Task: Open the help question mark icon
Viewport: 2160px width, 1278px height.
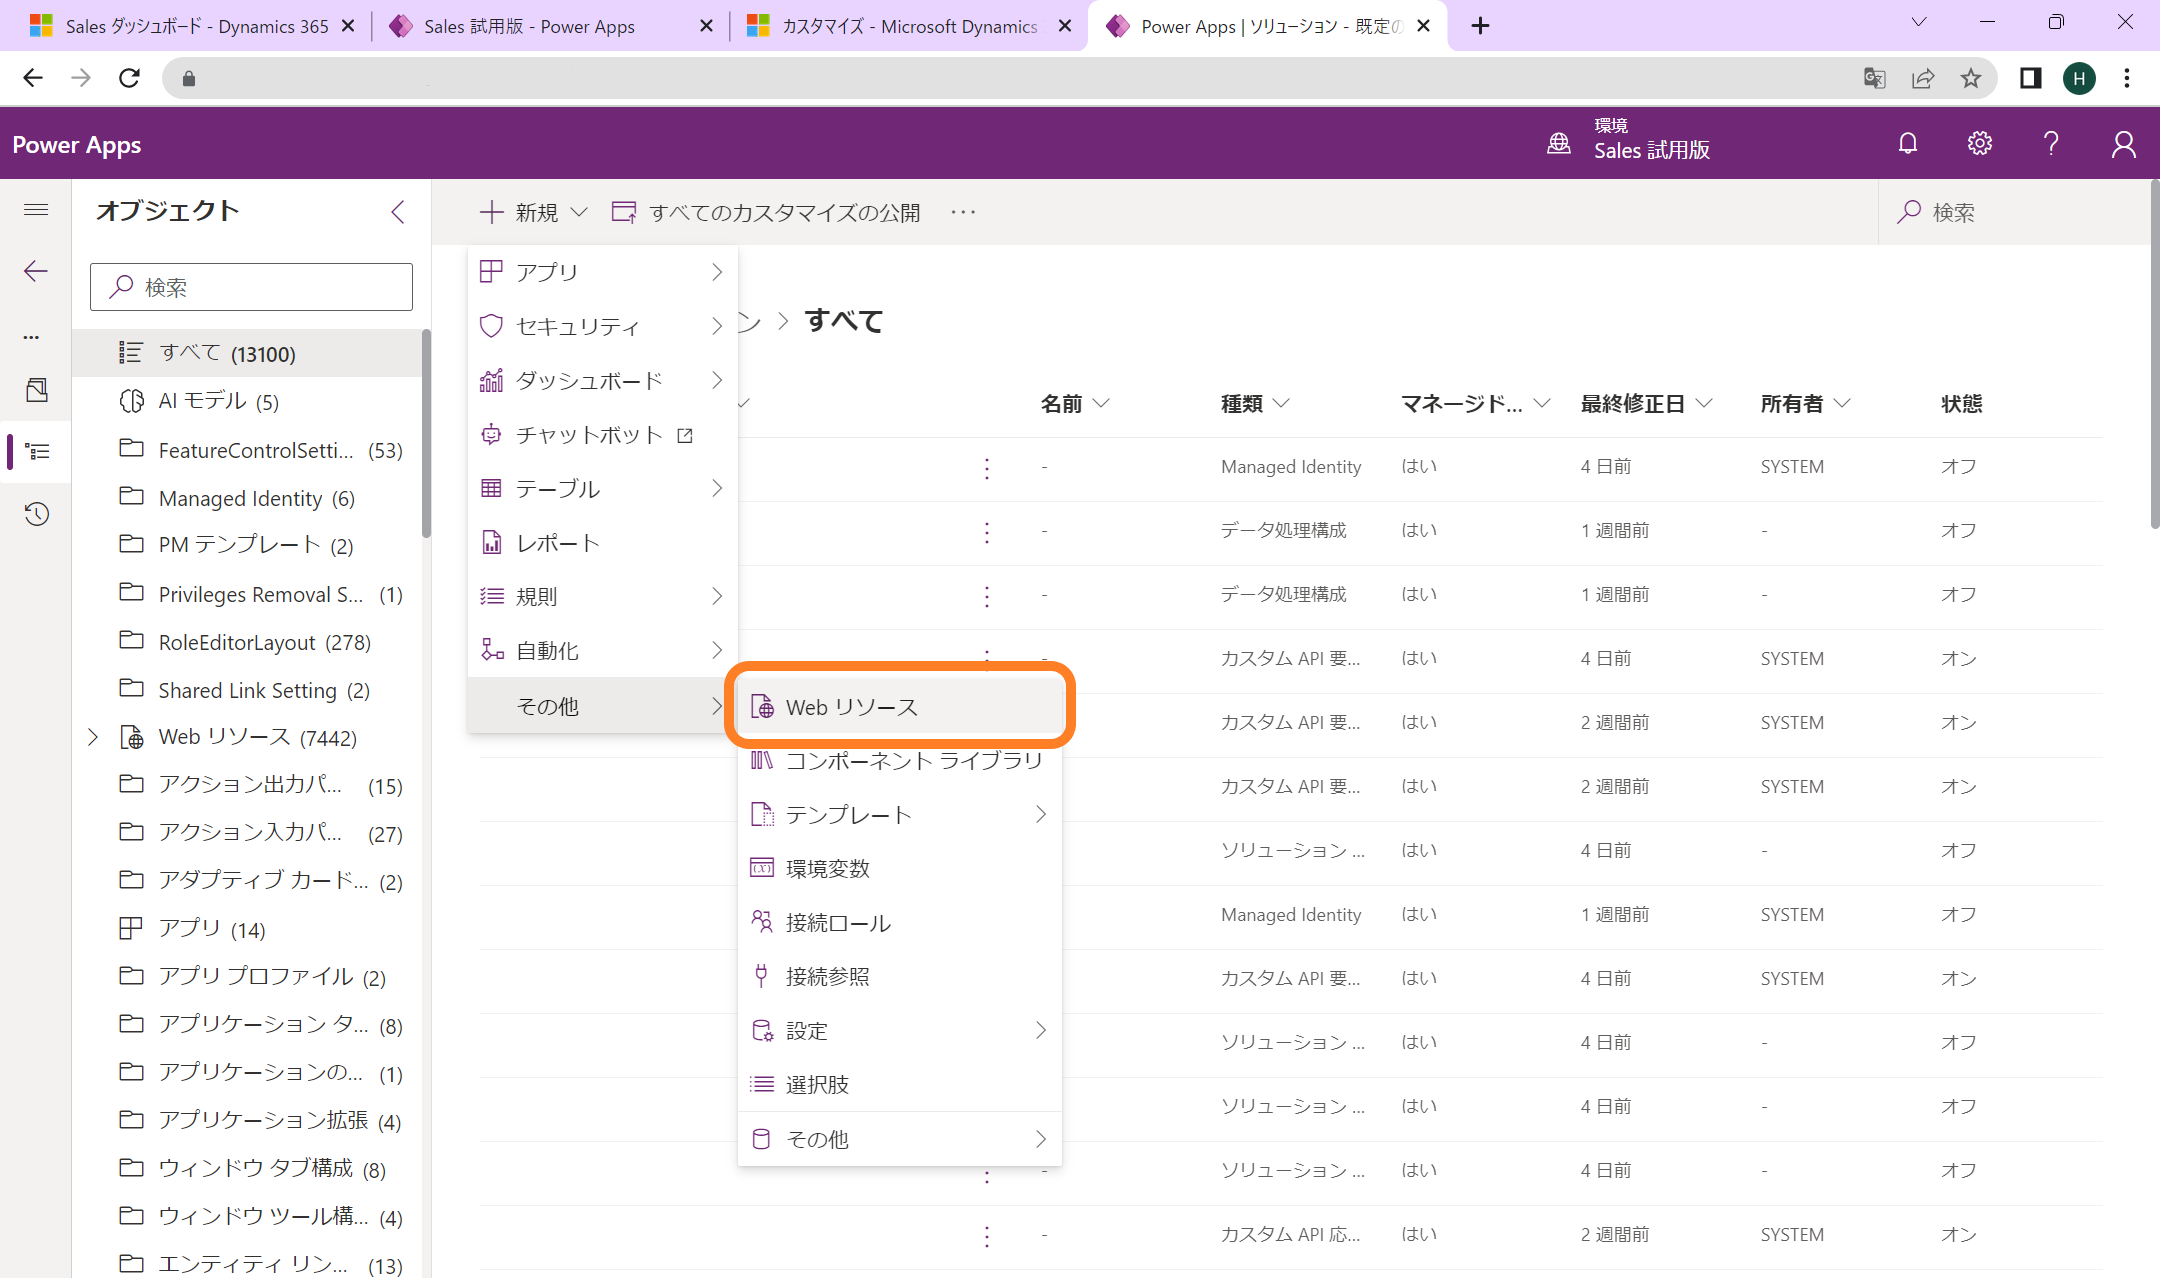Action: tap(2051, 144)
